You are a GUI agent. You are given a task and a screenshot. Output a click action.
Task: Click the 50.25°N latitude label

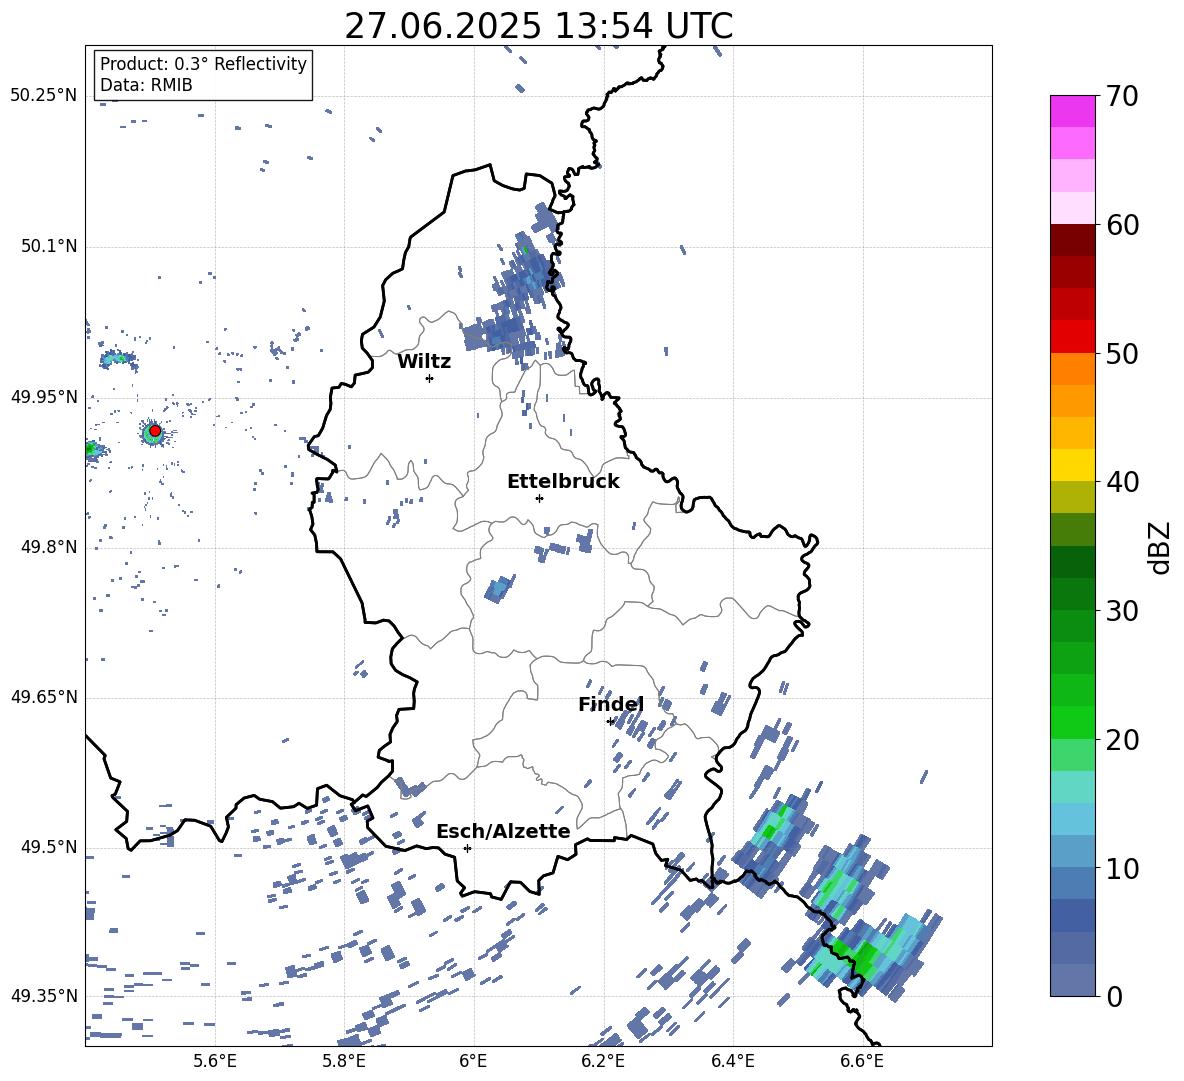click(44, 96)
